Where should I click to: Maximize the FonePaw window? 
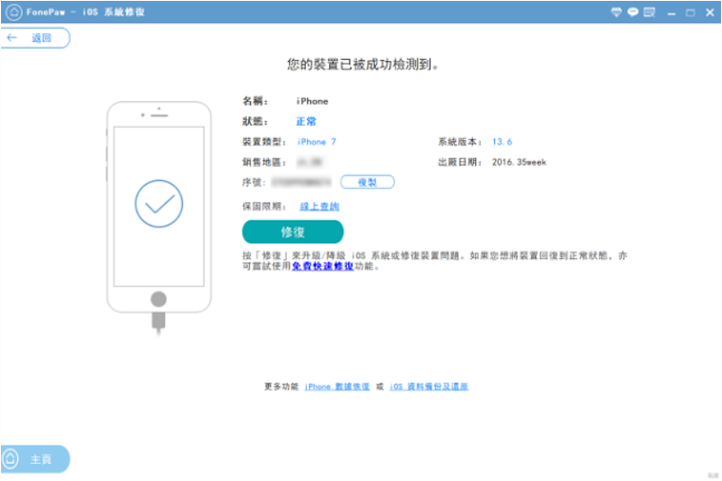tap(690, 12)
